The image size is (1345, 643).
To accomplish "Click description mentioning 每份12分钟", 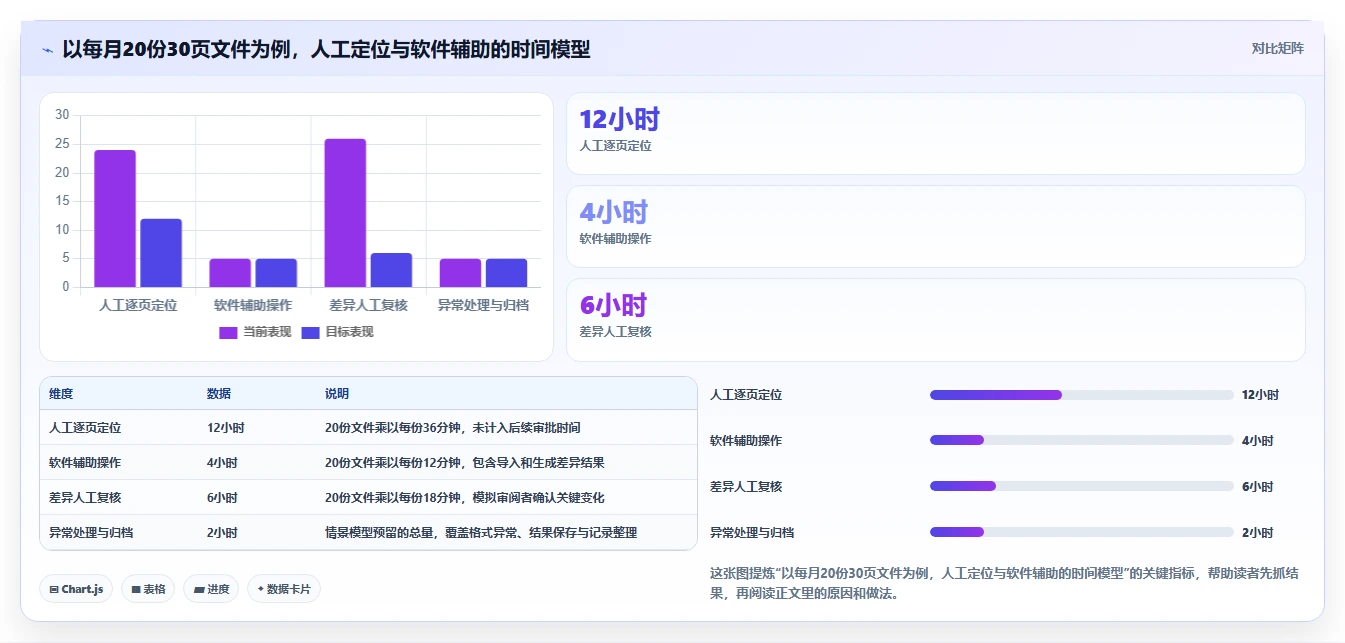I will tap(465, 462).
